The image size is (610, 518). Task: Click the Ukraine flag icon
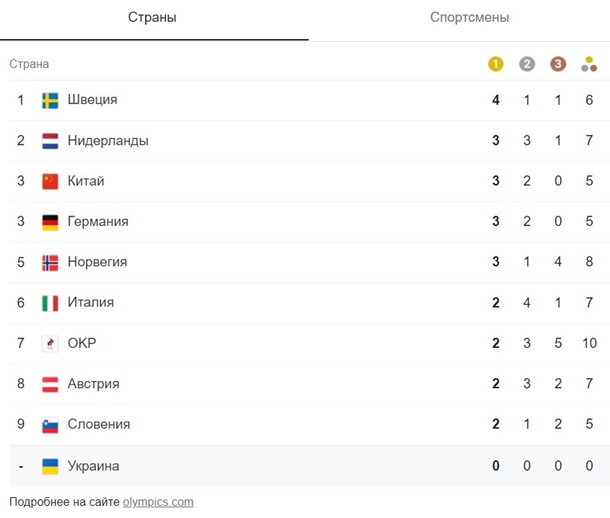(50, 466)
